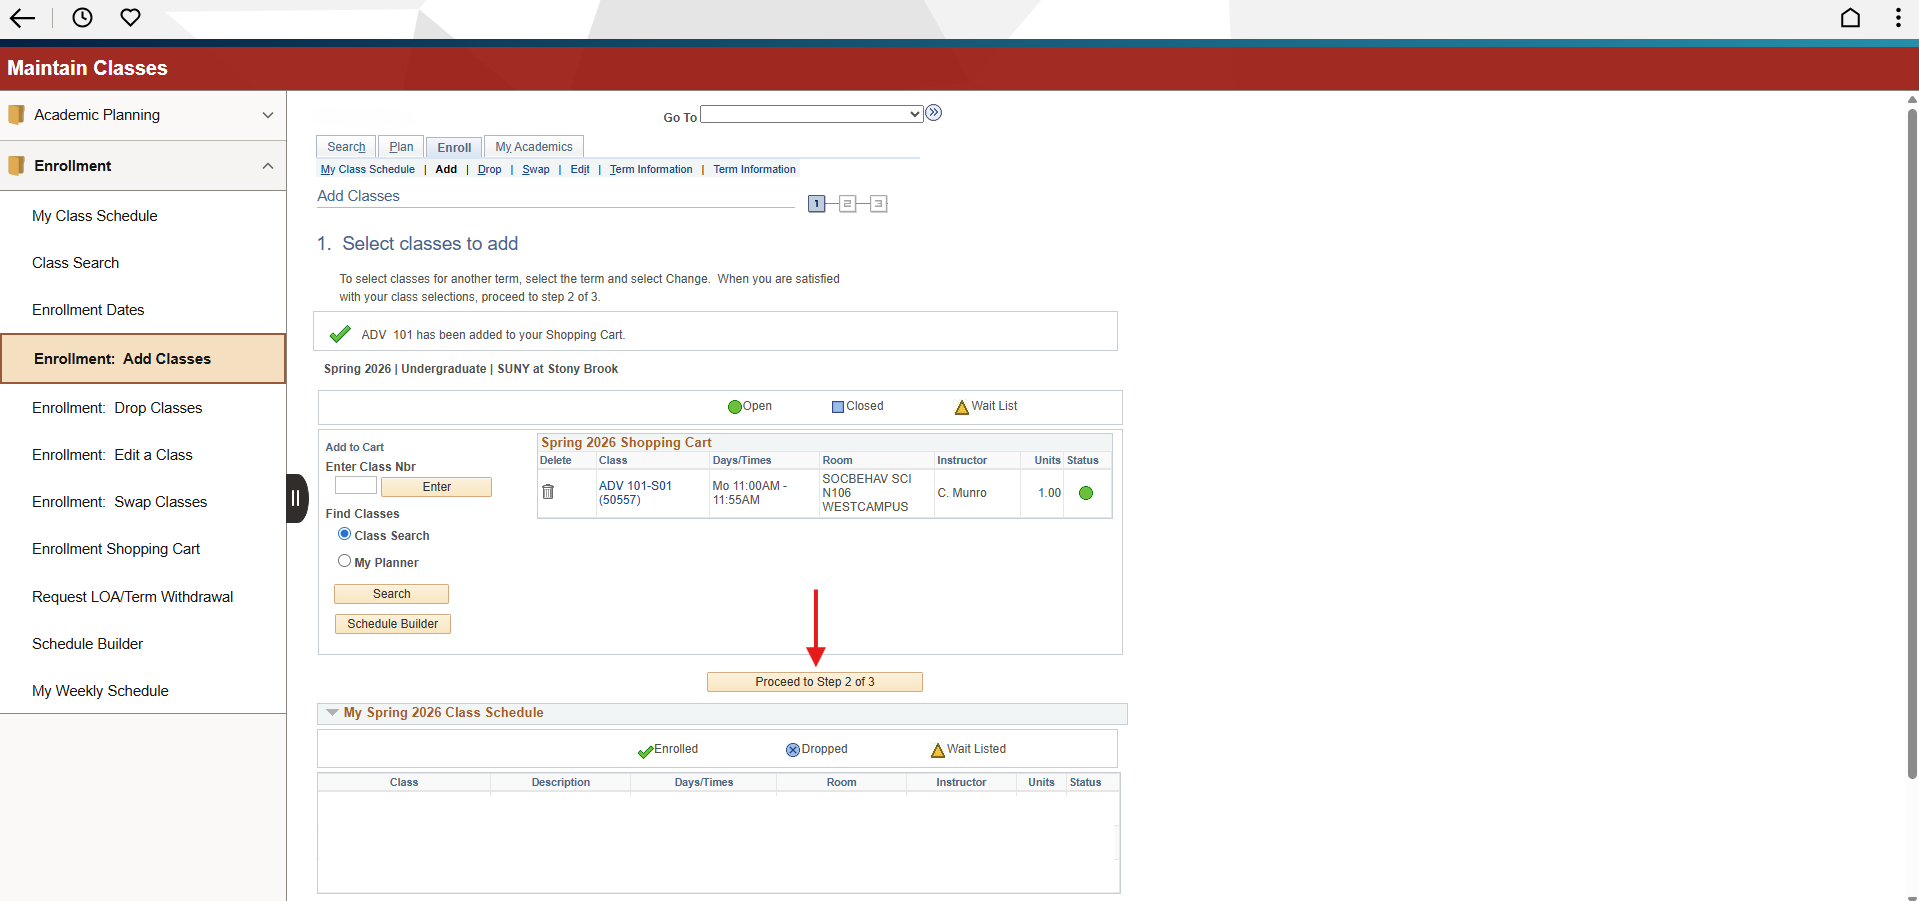Open the Edit subtab
The image size is (1919, 901).
pyautogui.click(x=580, y=170)
